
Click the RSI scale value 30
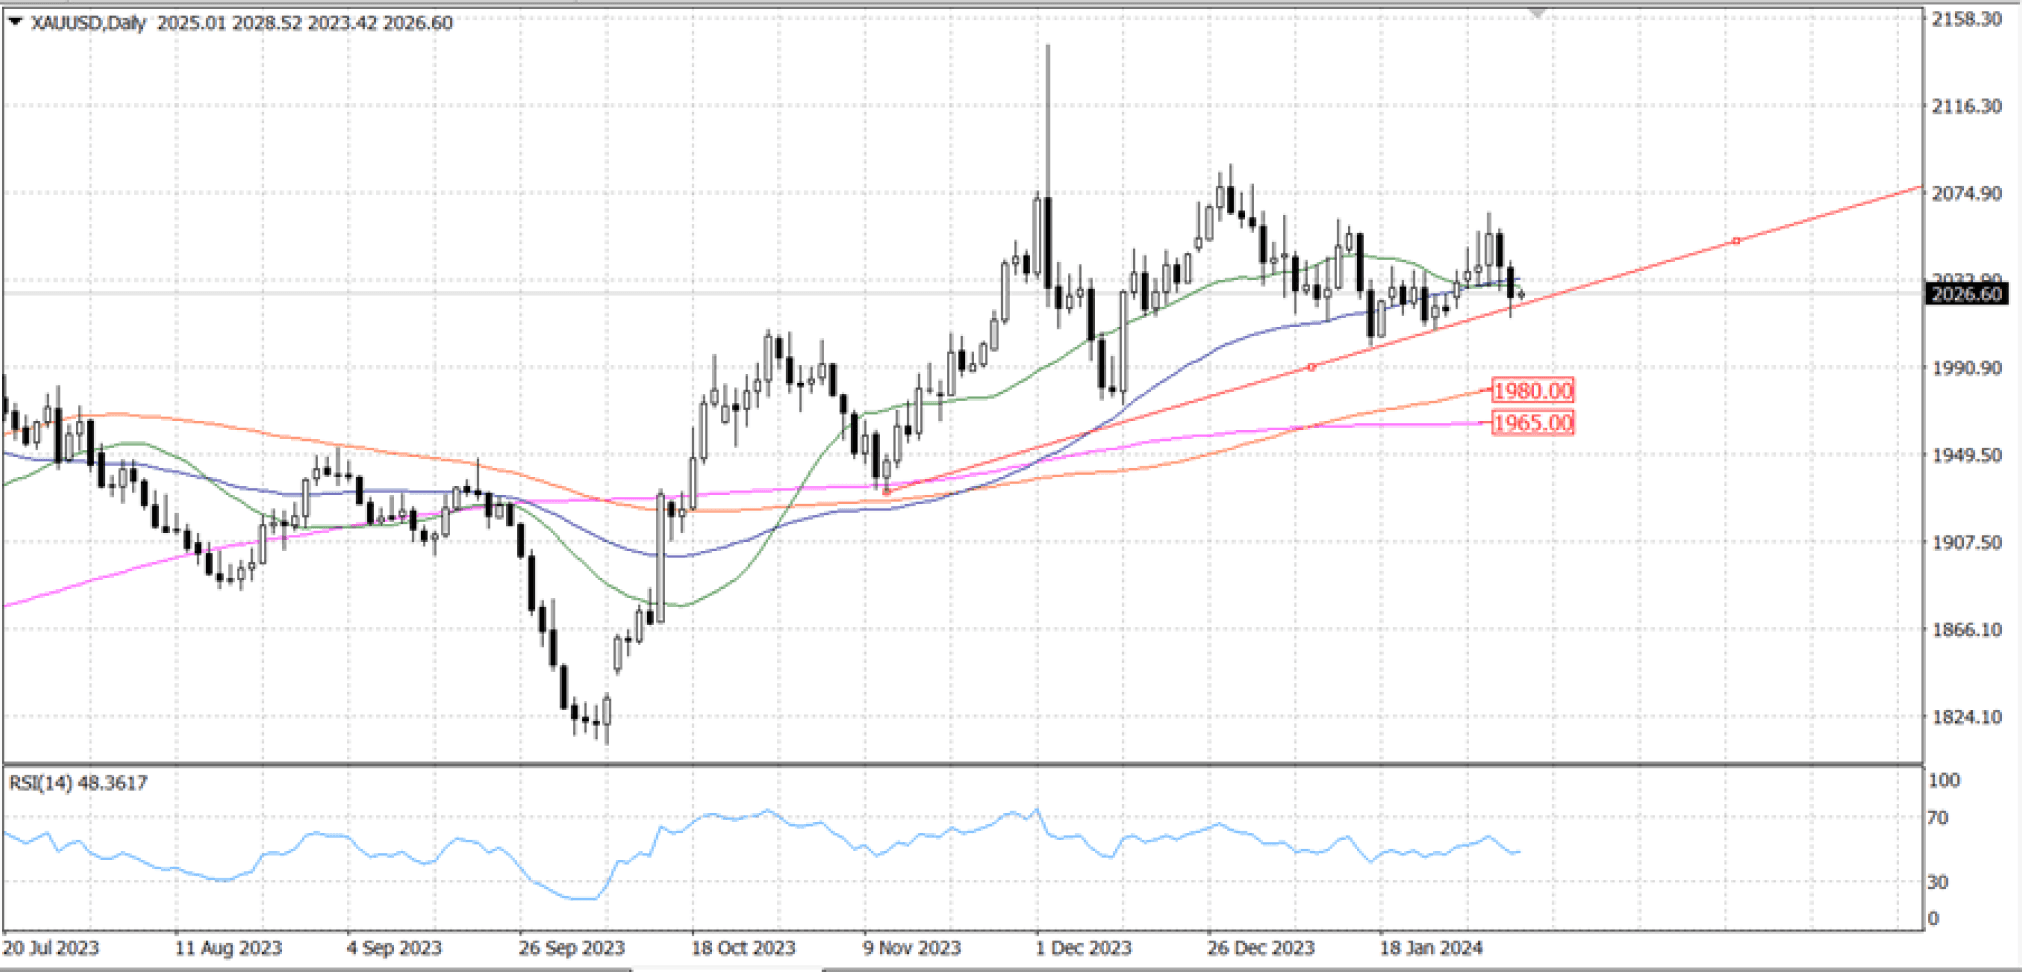(1938, 882)
